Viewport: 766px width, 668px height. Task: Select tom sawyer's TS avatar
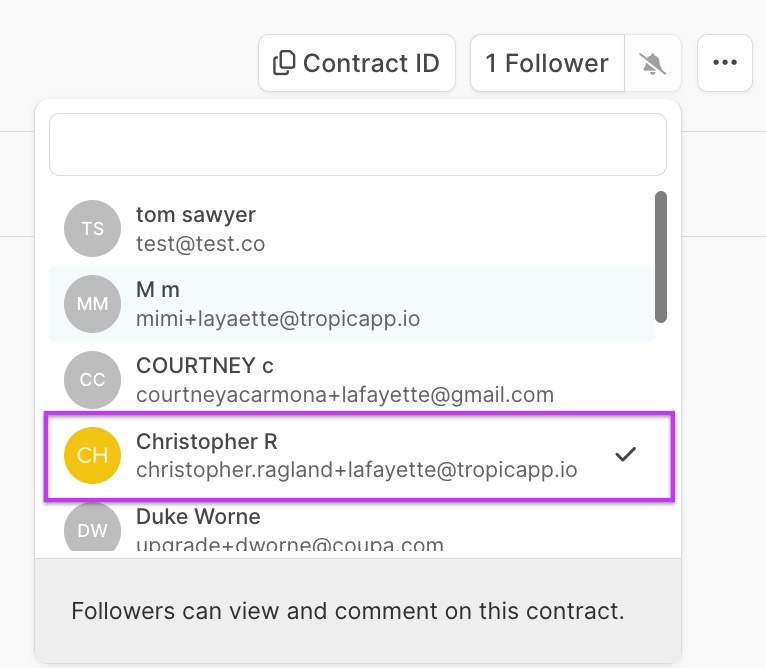click(x=92, y=228)
